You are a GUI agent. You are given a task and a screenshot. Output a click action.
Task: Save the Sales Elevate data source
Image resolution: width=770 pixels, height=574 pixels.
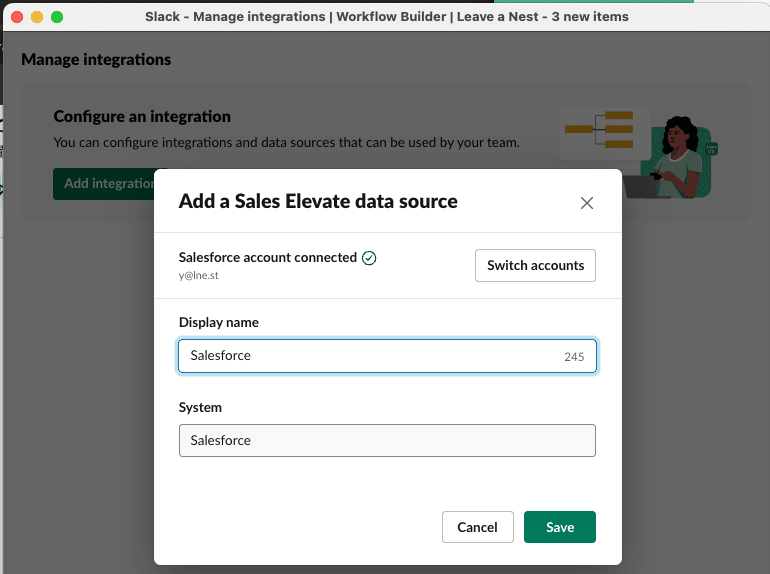tap(559, 527)
